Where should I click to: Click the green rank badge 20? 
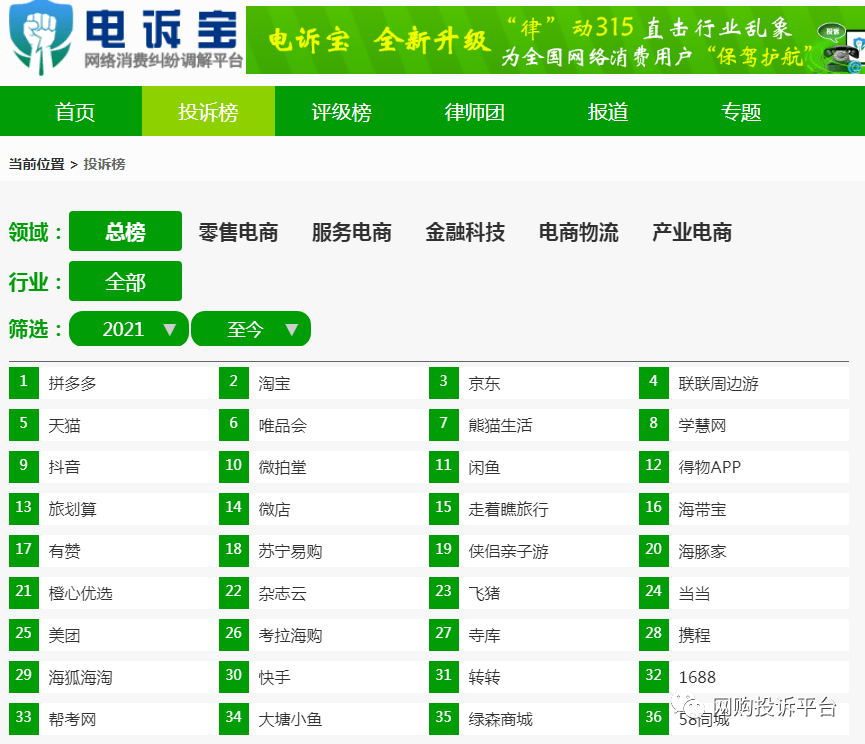coord(654,550)
